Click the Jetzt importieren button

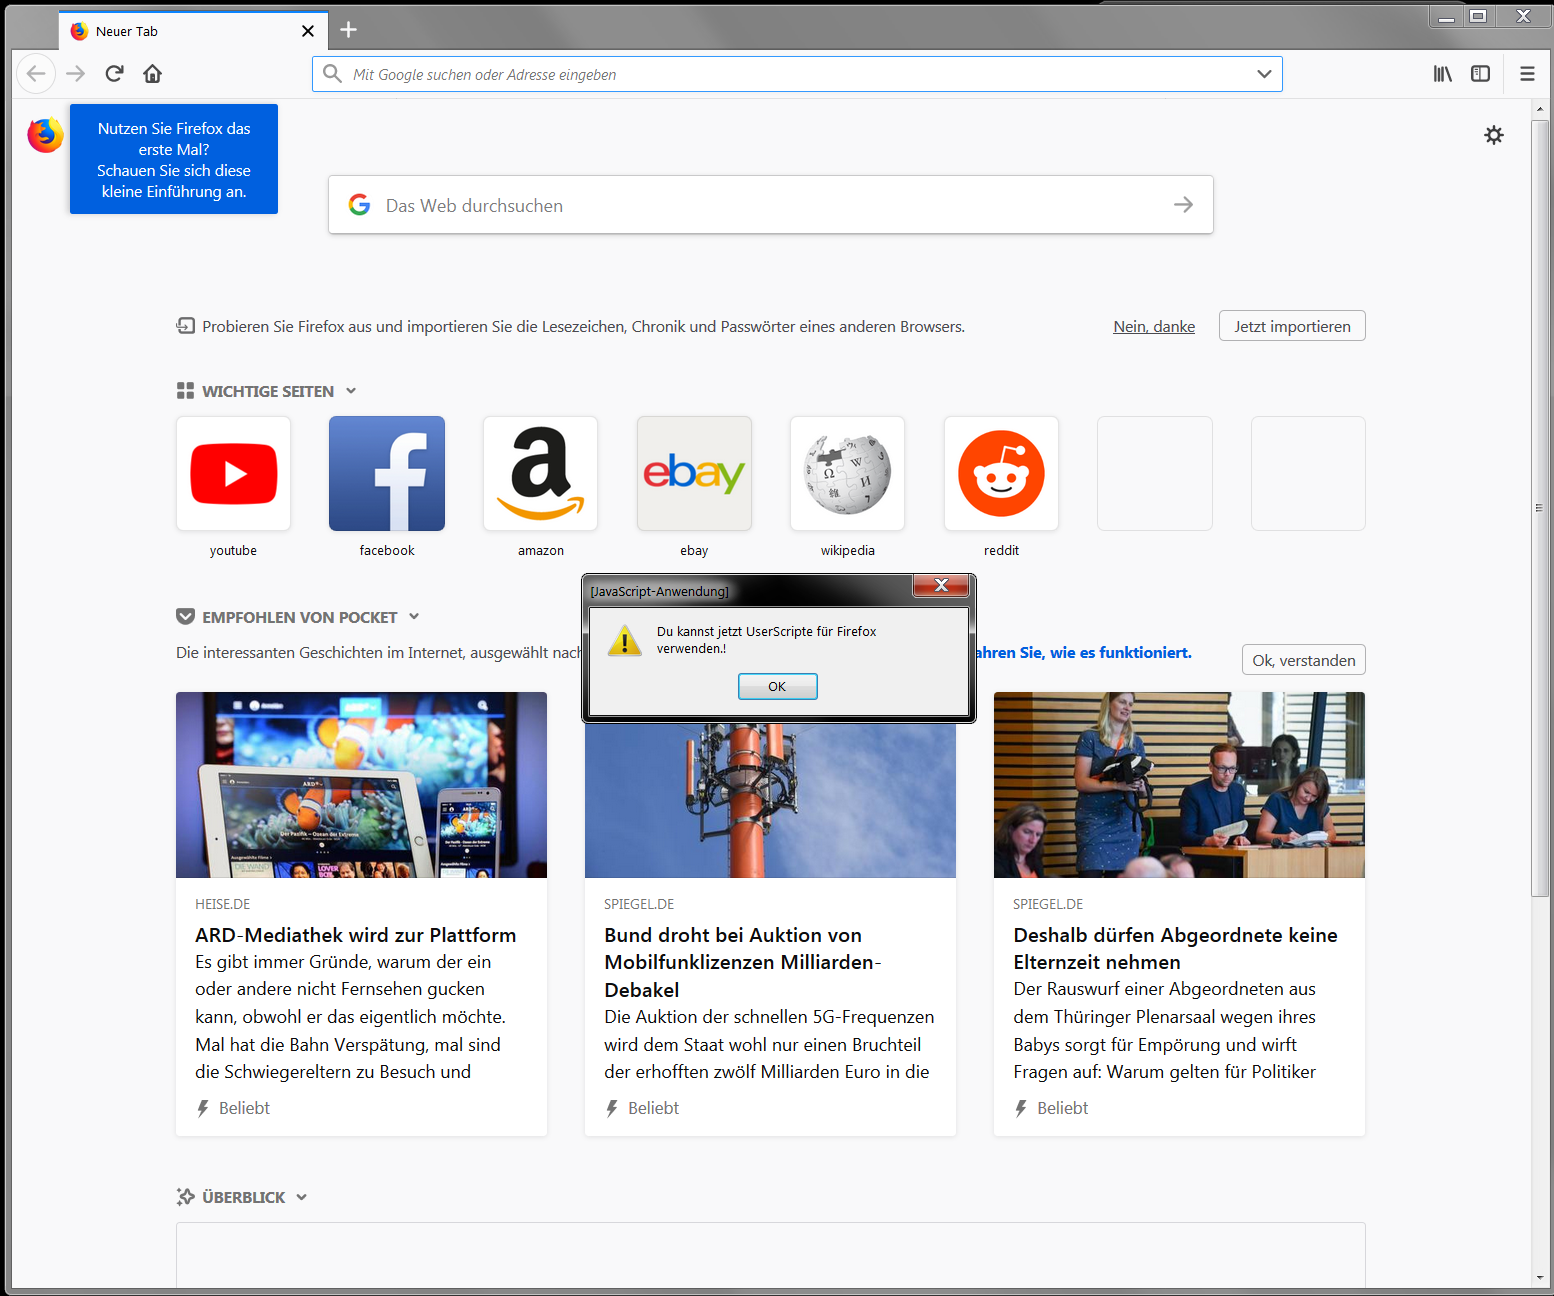pos(1292,326)
